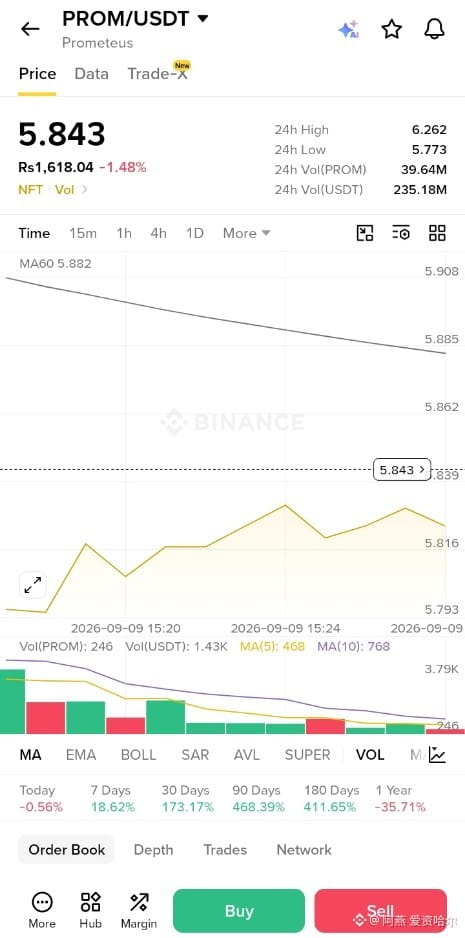Open the AI sparkle assistant icon
This screenshot has width=465, height=938.
348,29
